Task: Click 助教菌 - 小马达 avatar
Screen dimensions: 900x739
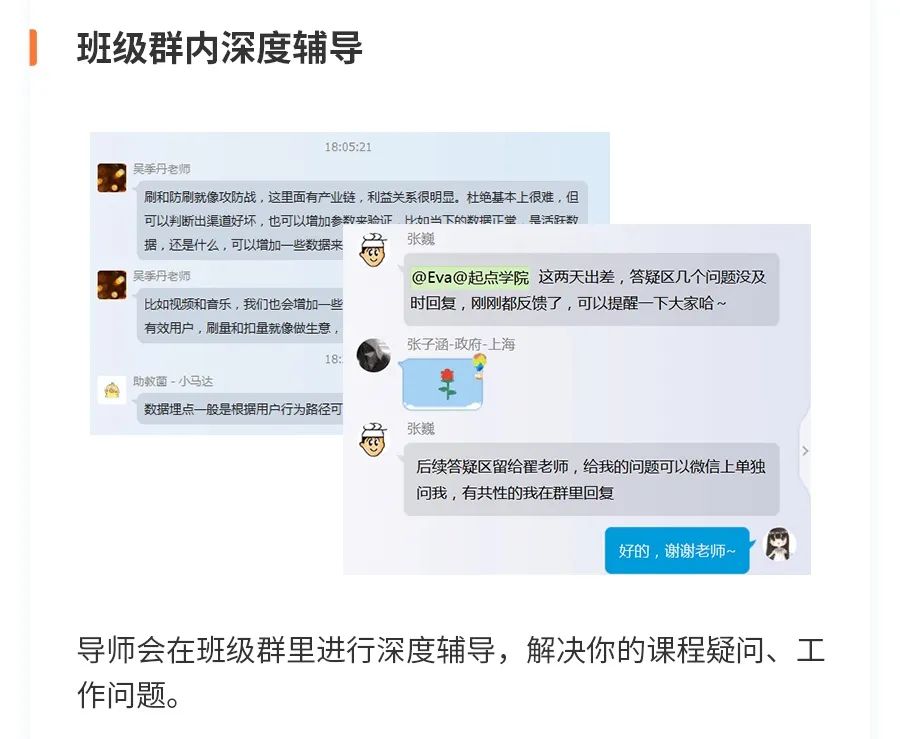Action: click(x=111, y=391)
